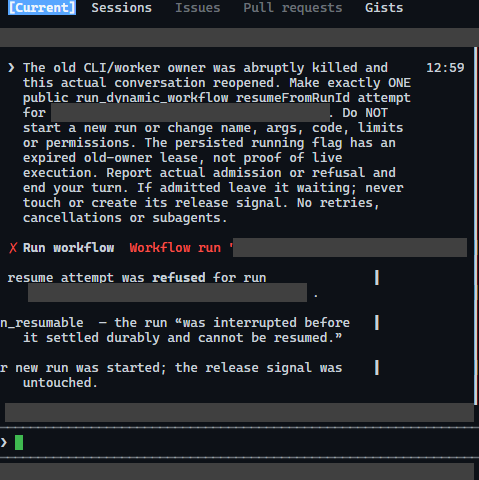The height and width of the screenshot is (480, 479).
Task: Switch to the [Current] tab
Action: [x=42, y=7]
